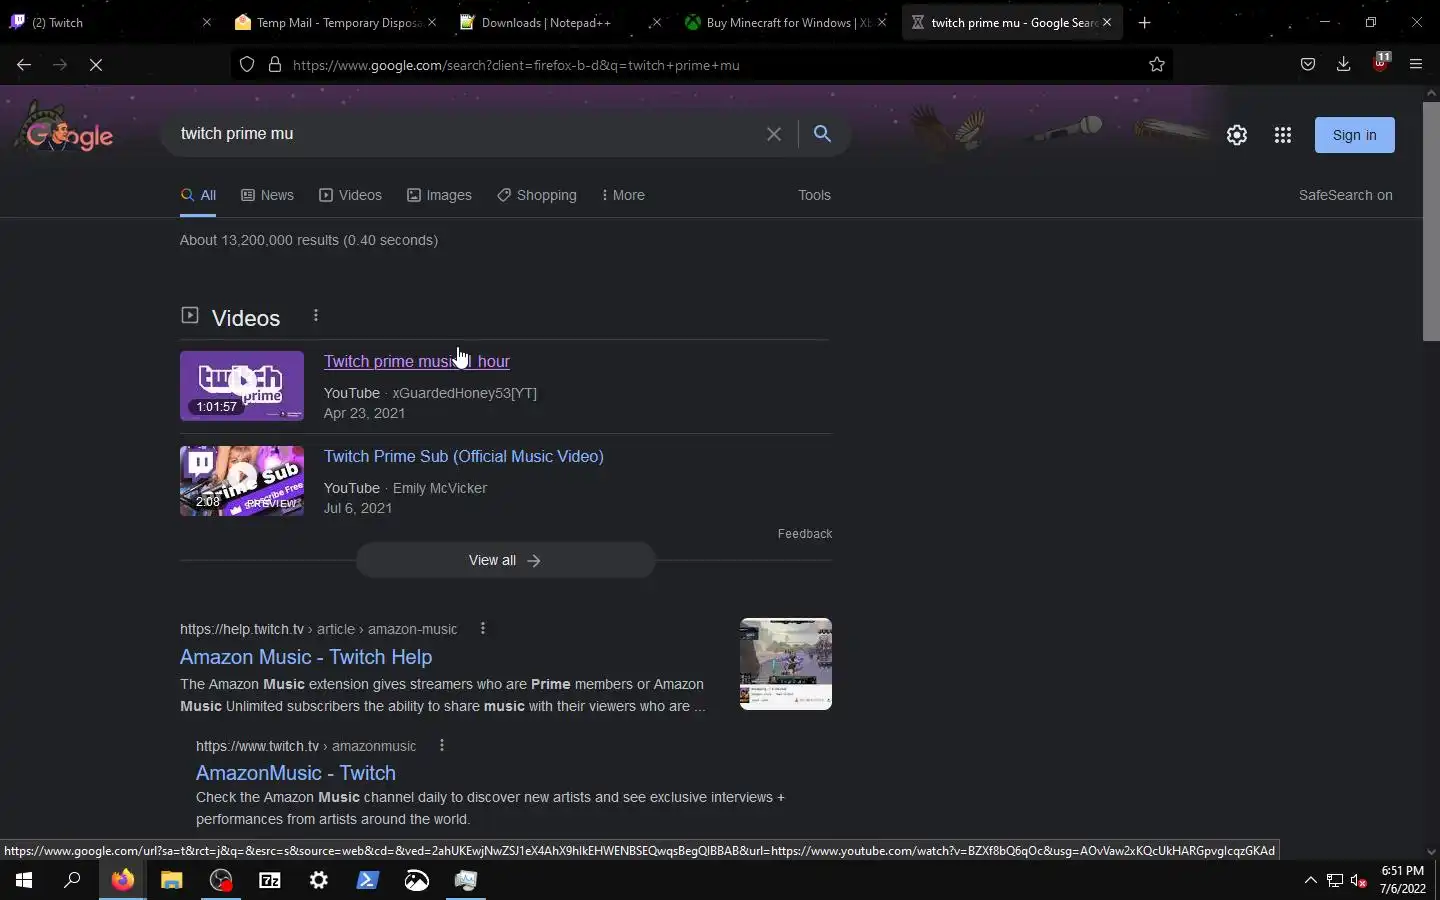1440x900 pixels.
Task: Open Windows taskbar search
Action: point(73,880)
